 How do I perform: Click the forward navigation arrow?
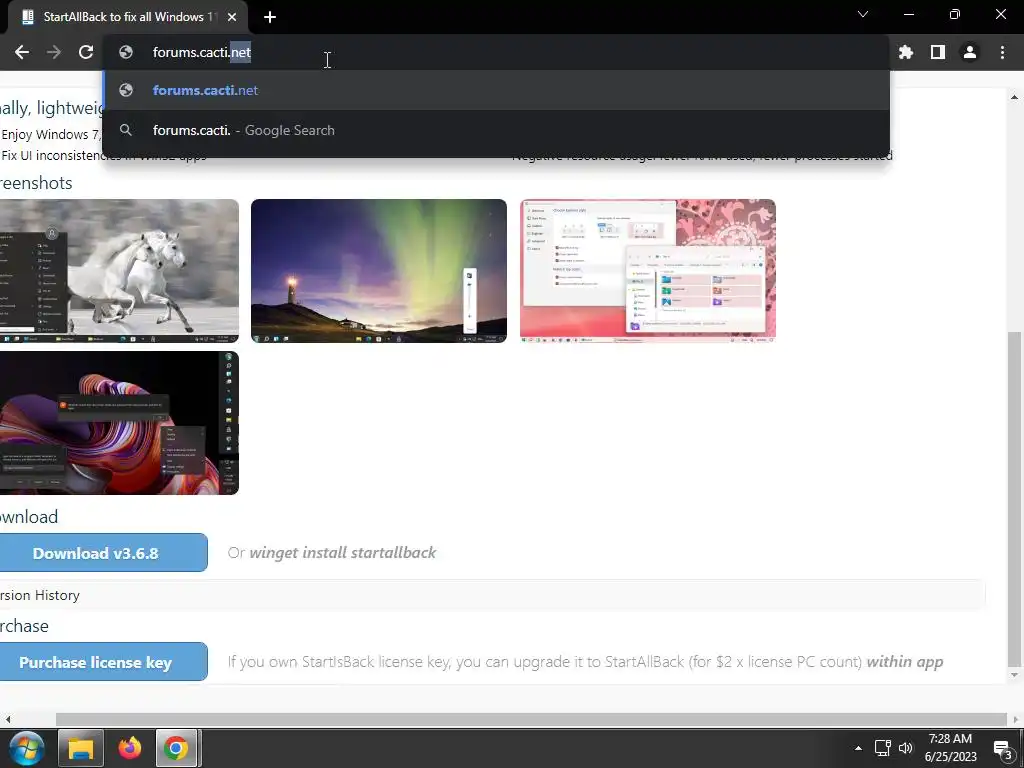point(54,52)
